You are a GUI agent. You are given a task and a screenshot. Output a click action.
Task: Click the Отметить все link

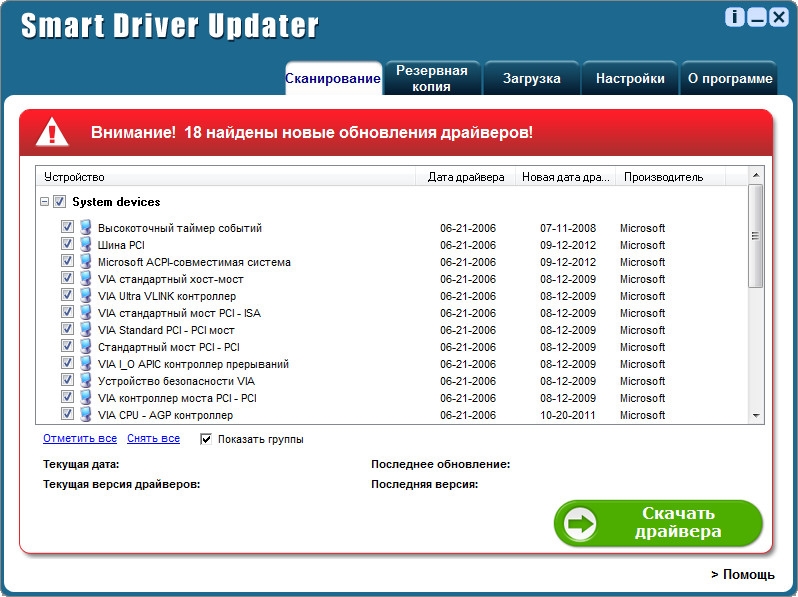pyautogui.click(x=80, y=438)
